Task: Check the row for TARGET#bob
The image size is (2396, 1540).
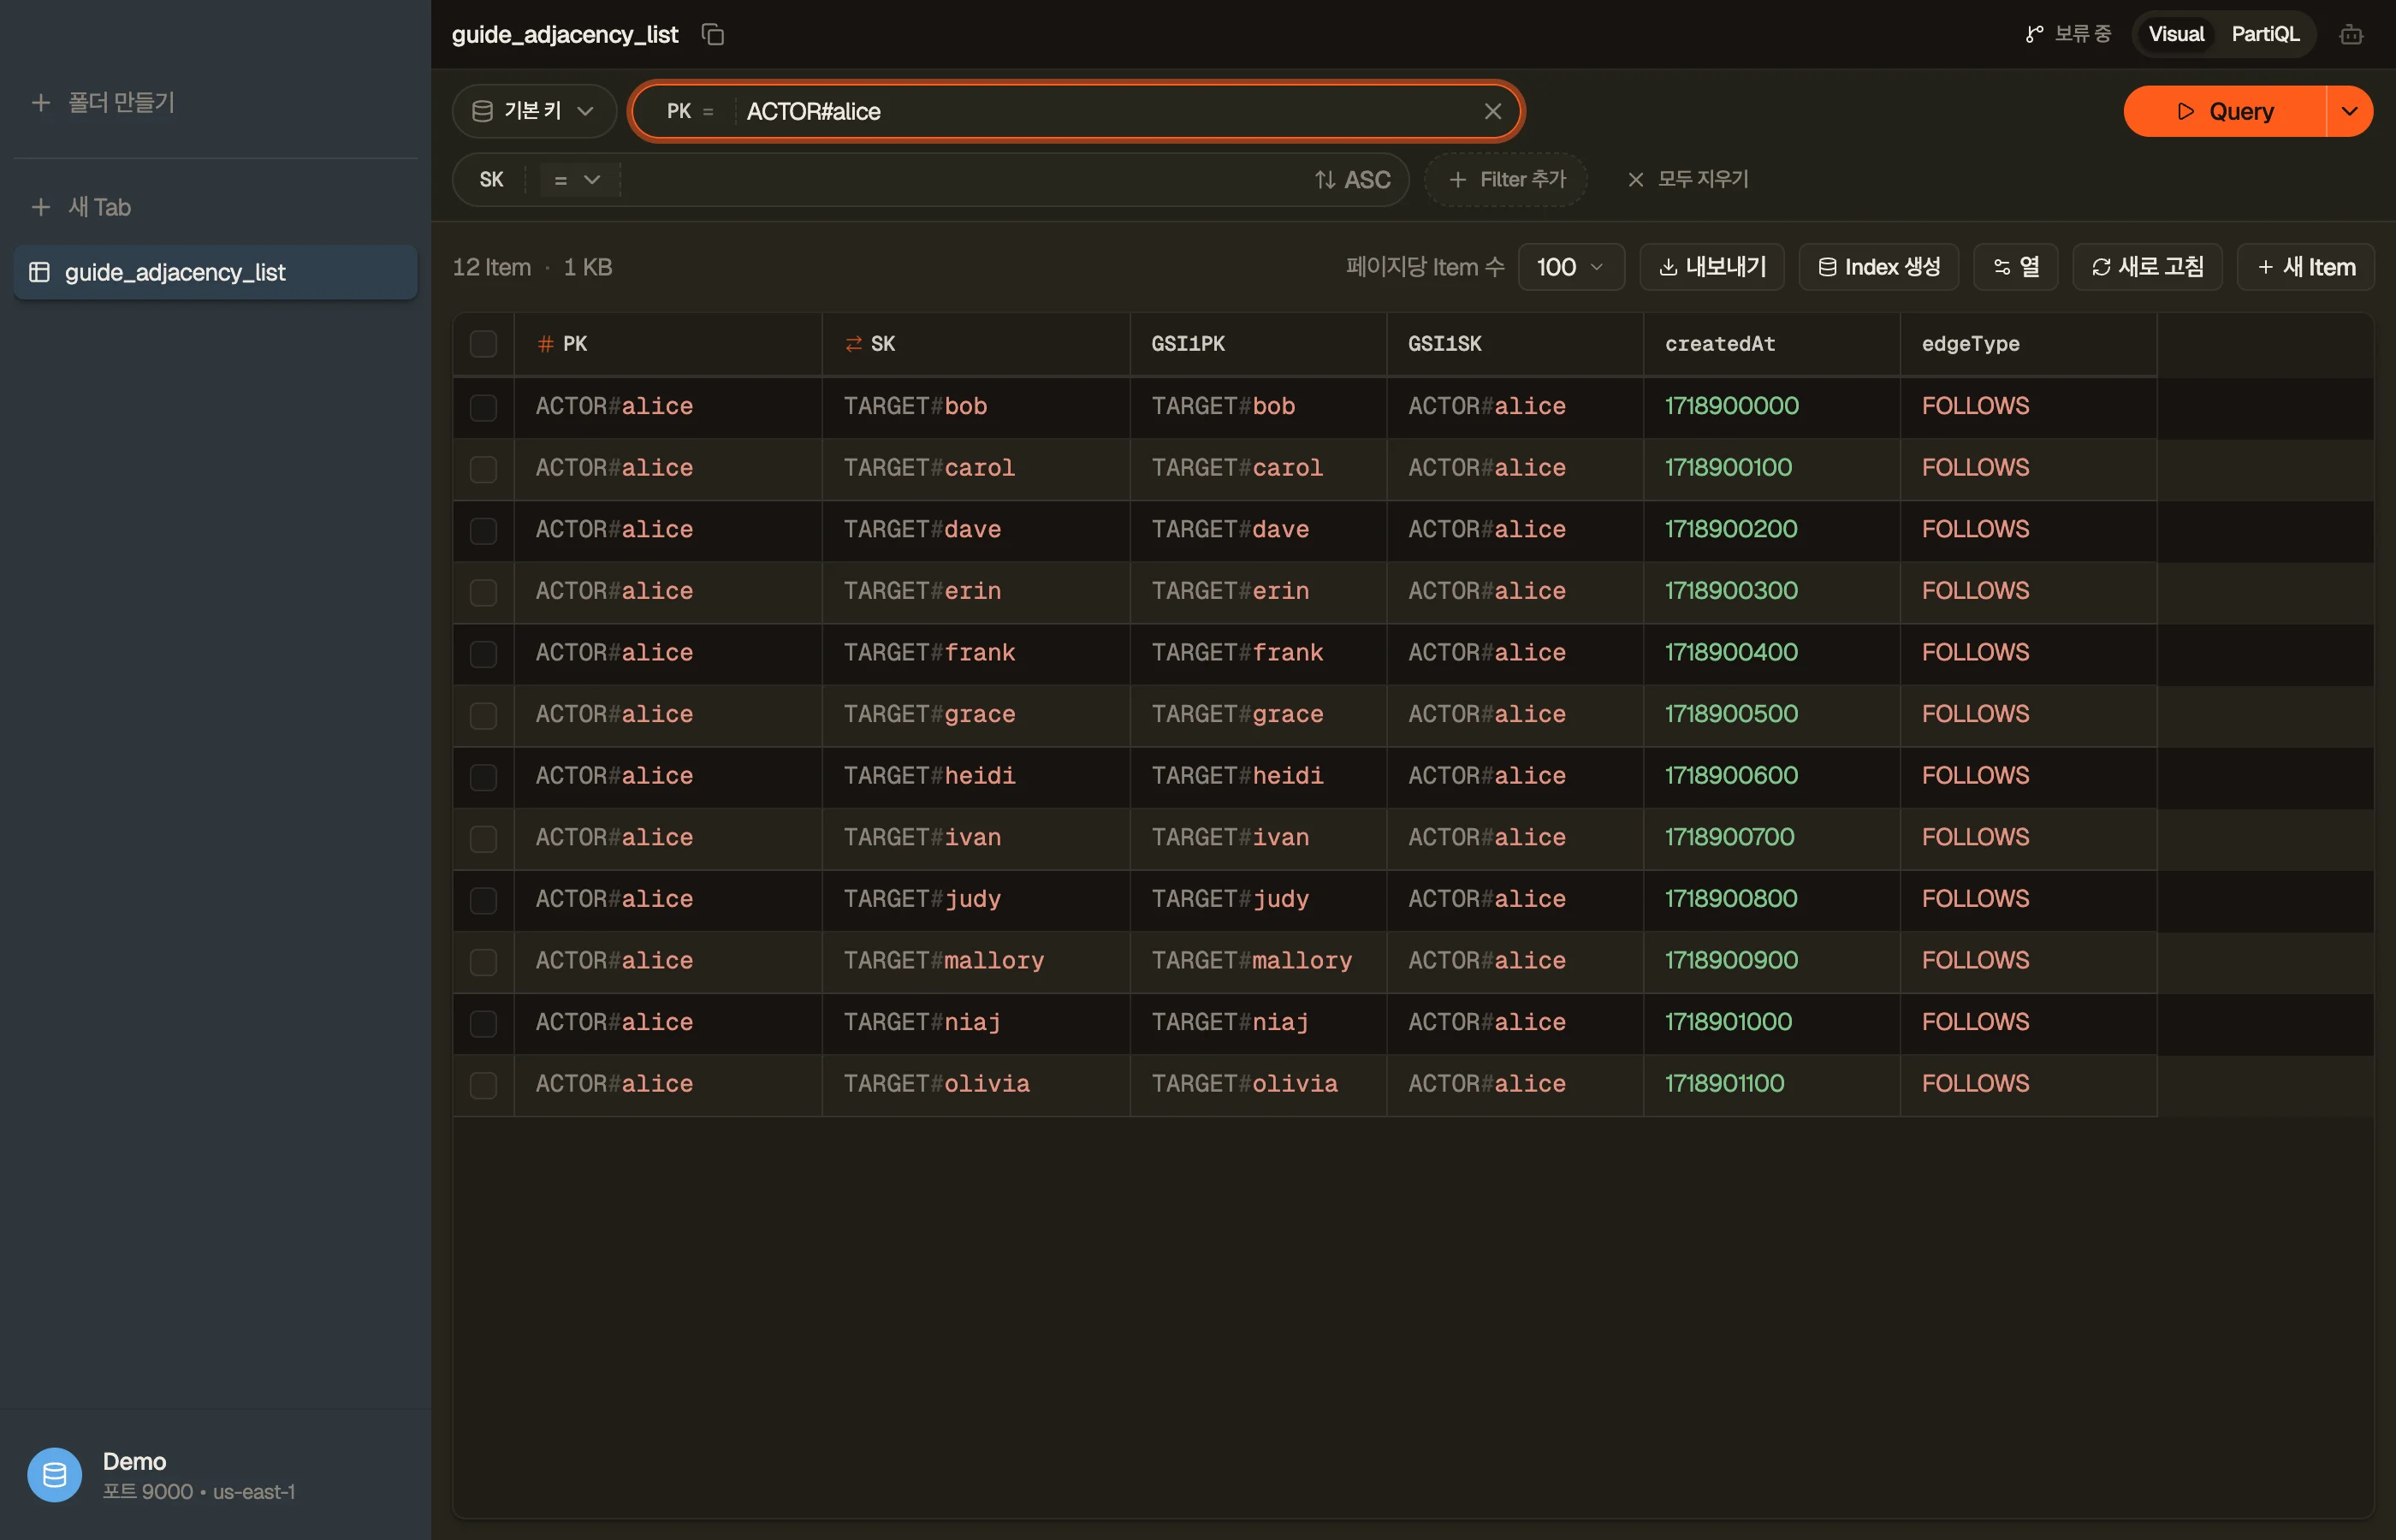Action: [x=483, y=407]
